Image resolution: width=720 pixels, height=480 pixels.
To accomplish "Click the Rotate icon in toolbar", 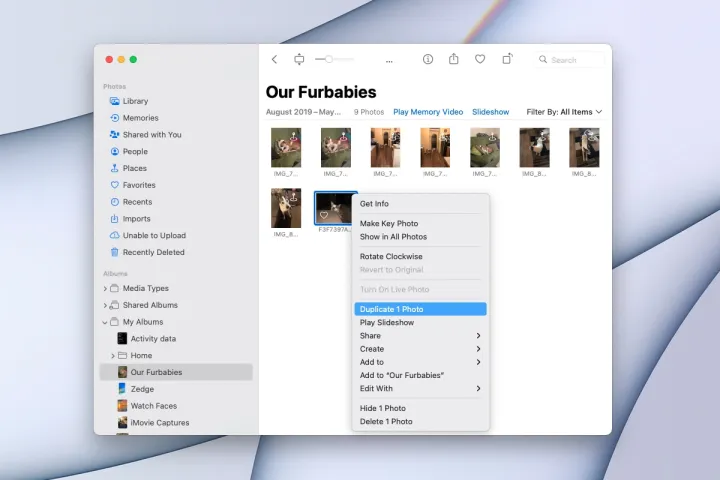I will click(507, 59).
